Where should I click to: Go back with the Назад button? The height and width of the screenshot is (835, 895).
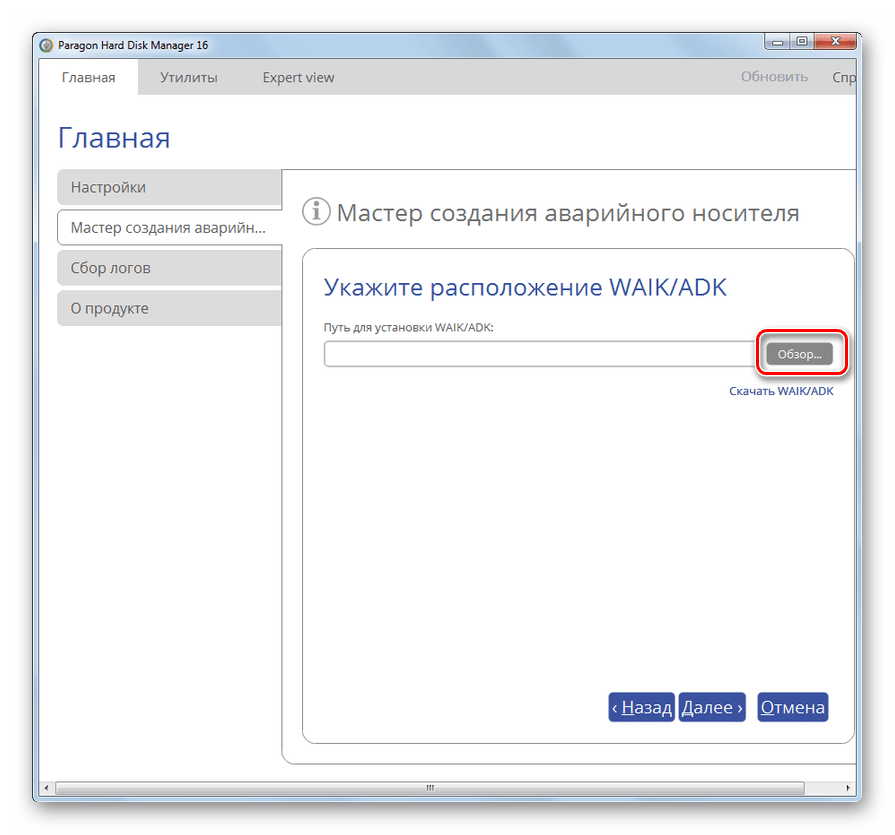click(x=641, y=707)
